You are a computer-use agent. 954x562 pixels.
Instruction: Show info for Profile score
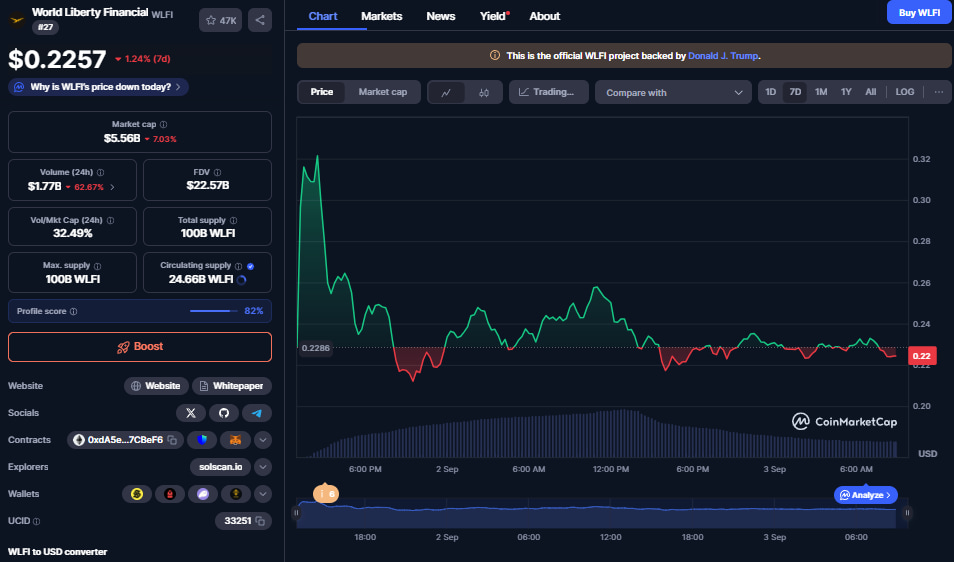click(x=74, y=311)
